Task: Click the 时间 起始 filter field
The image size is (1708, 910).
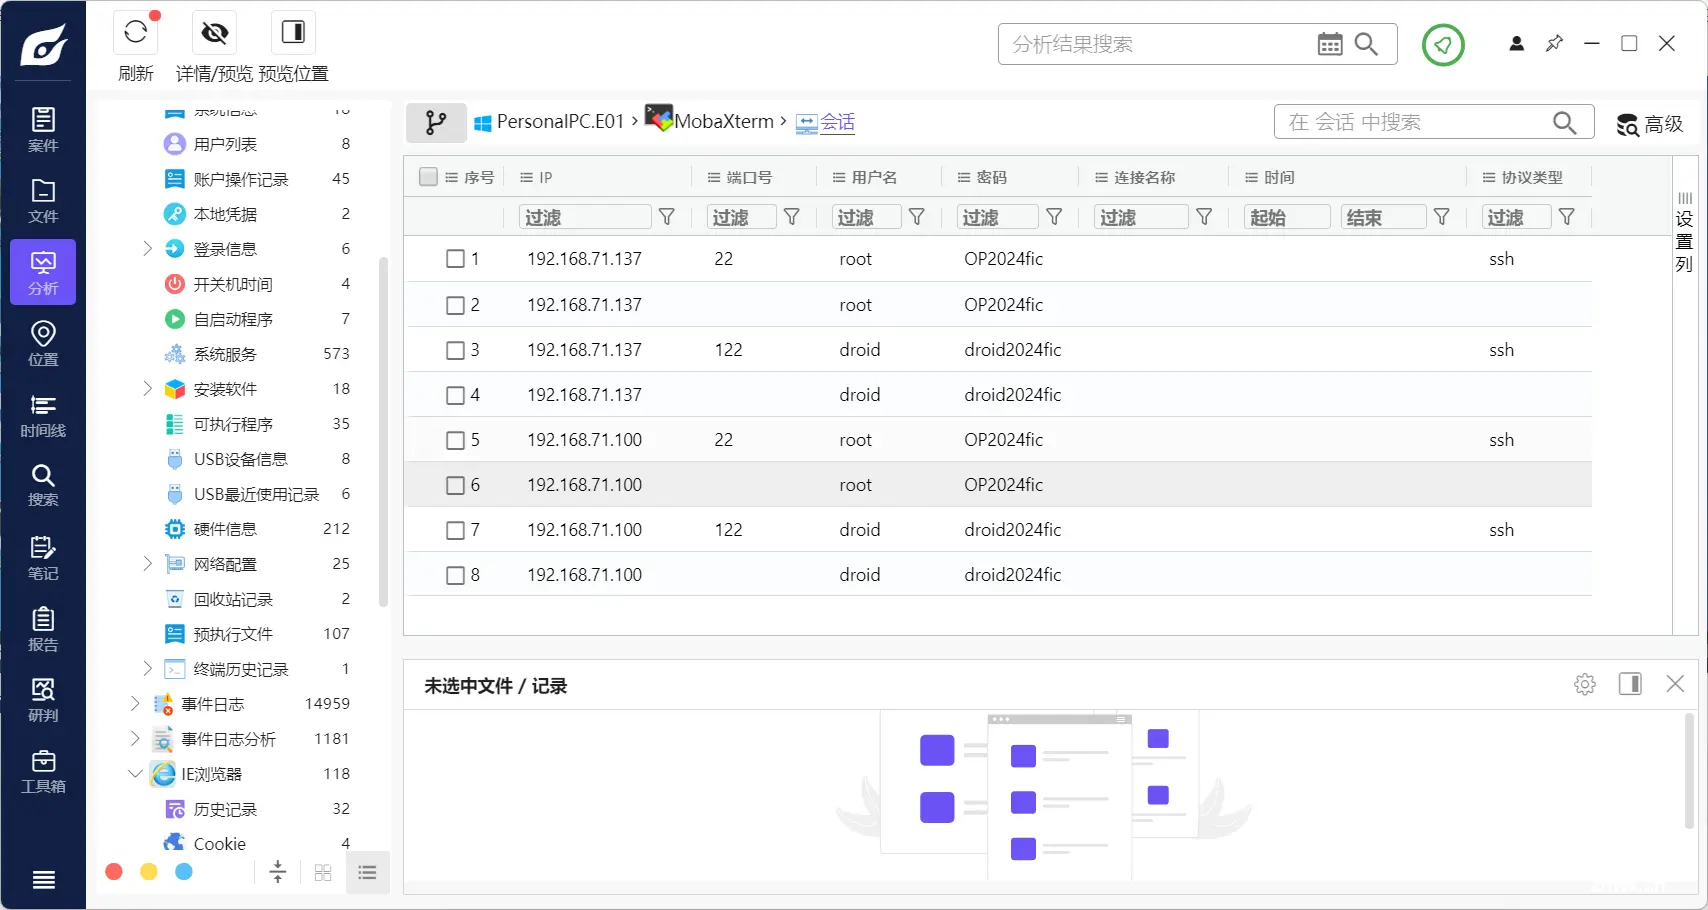Action: (x=1287, y=217)
